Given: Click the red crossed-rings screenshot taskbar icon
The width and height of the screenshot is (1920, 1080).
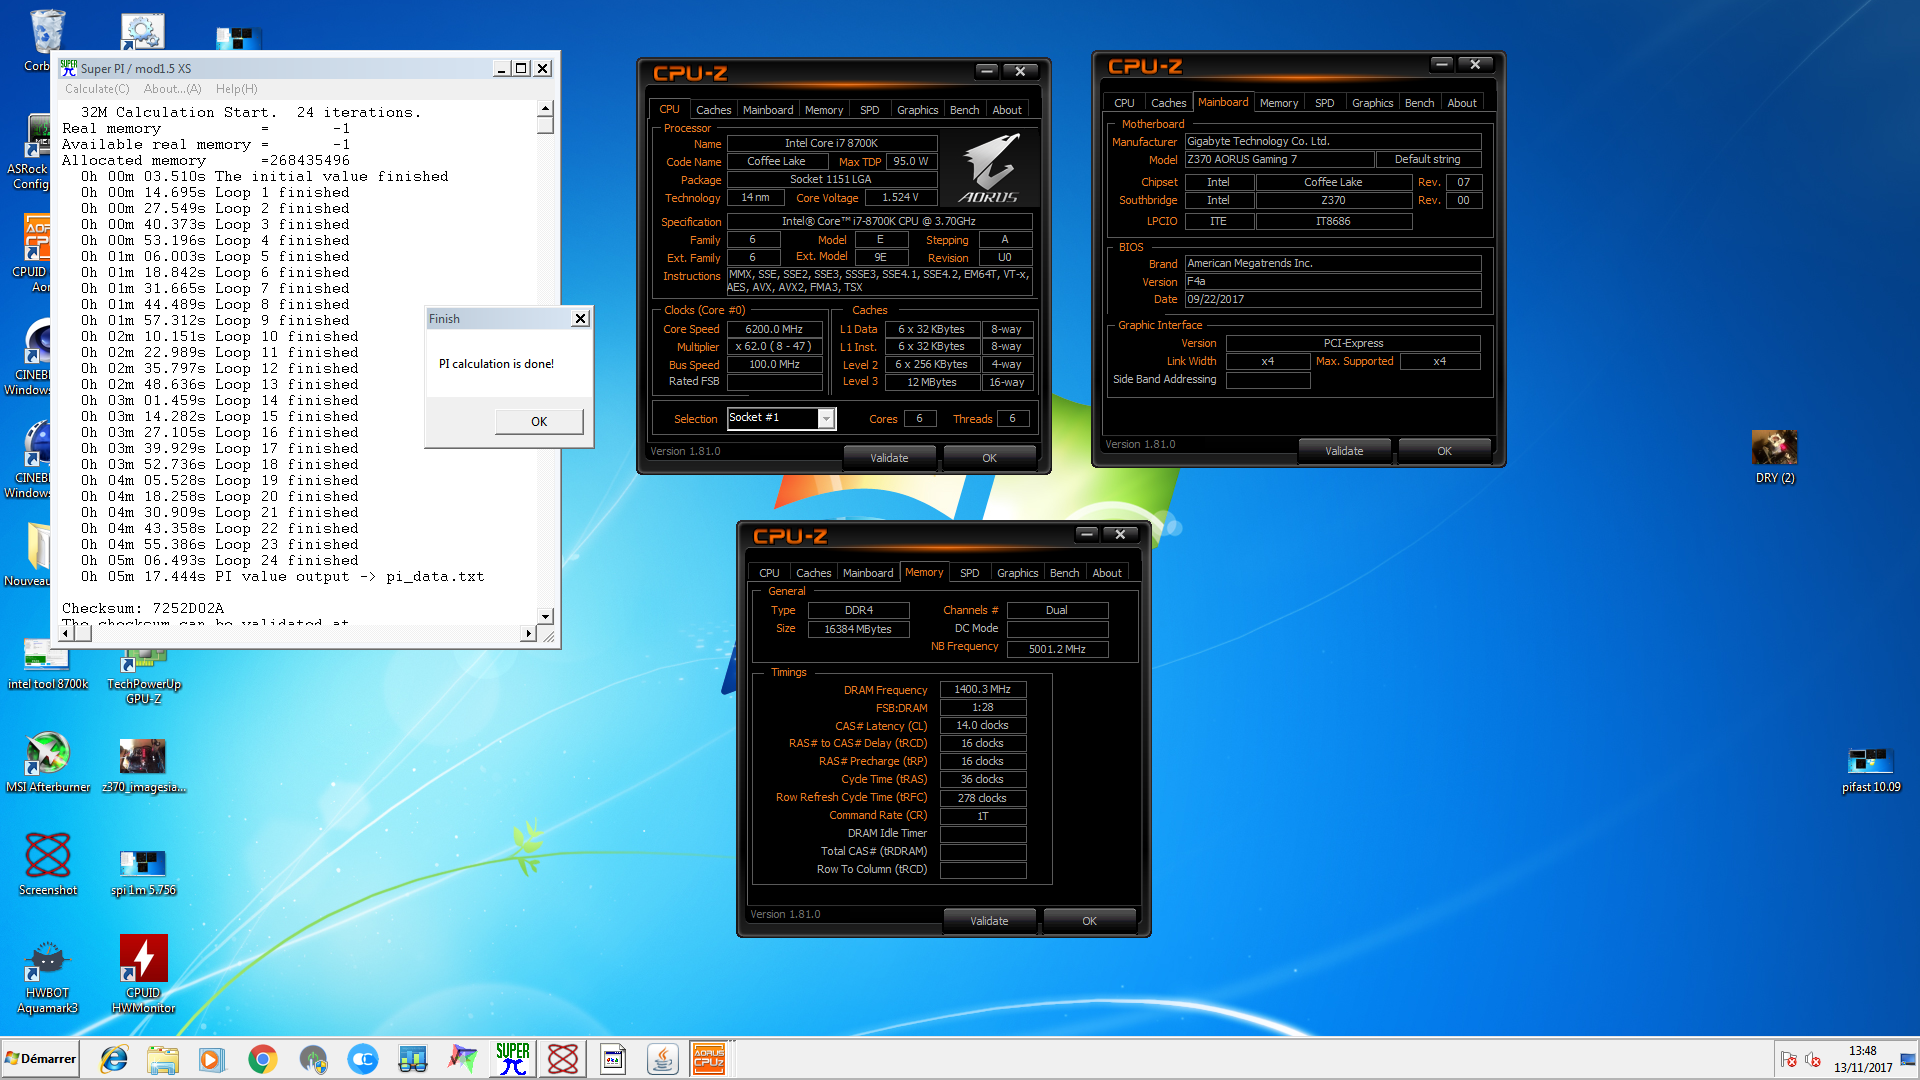Looking at the screenshot, I should tap(563, 1059).
